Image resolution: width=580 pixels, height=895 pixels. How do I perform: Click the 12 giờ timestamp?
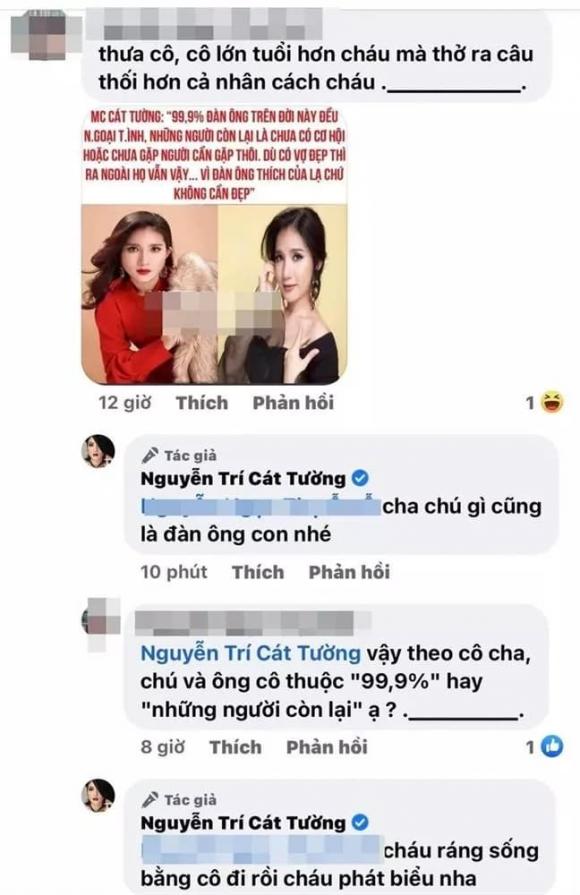[125, 403]
